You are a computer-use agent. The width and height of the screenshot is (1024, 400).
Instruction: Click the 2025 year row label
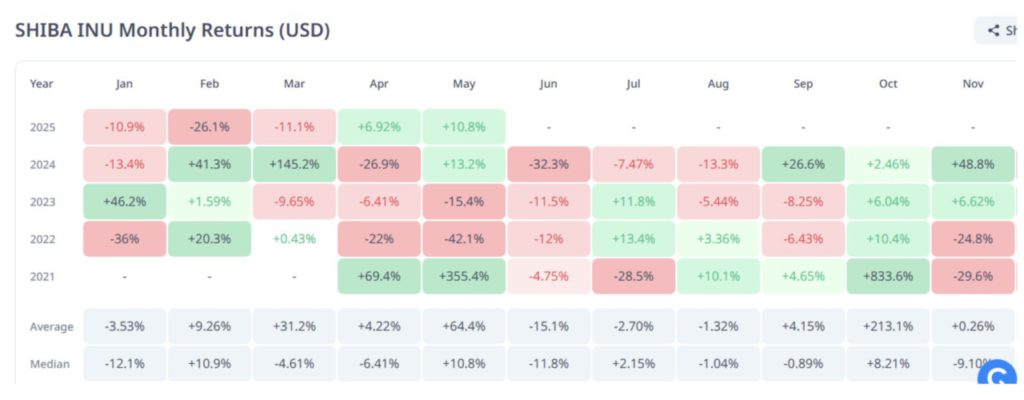coord(43,126)
